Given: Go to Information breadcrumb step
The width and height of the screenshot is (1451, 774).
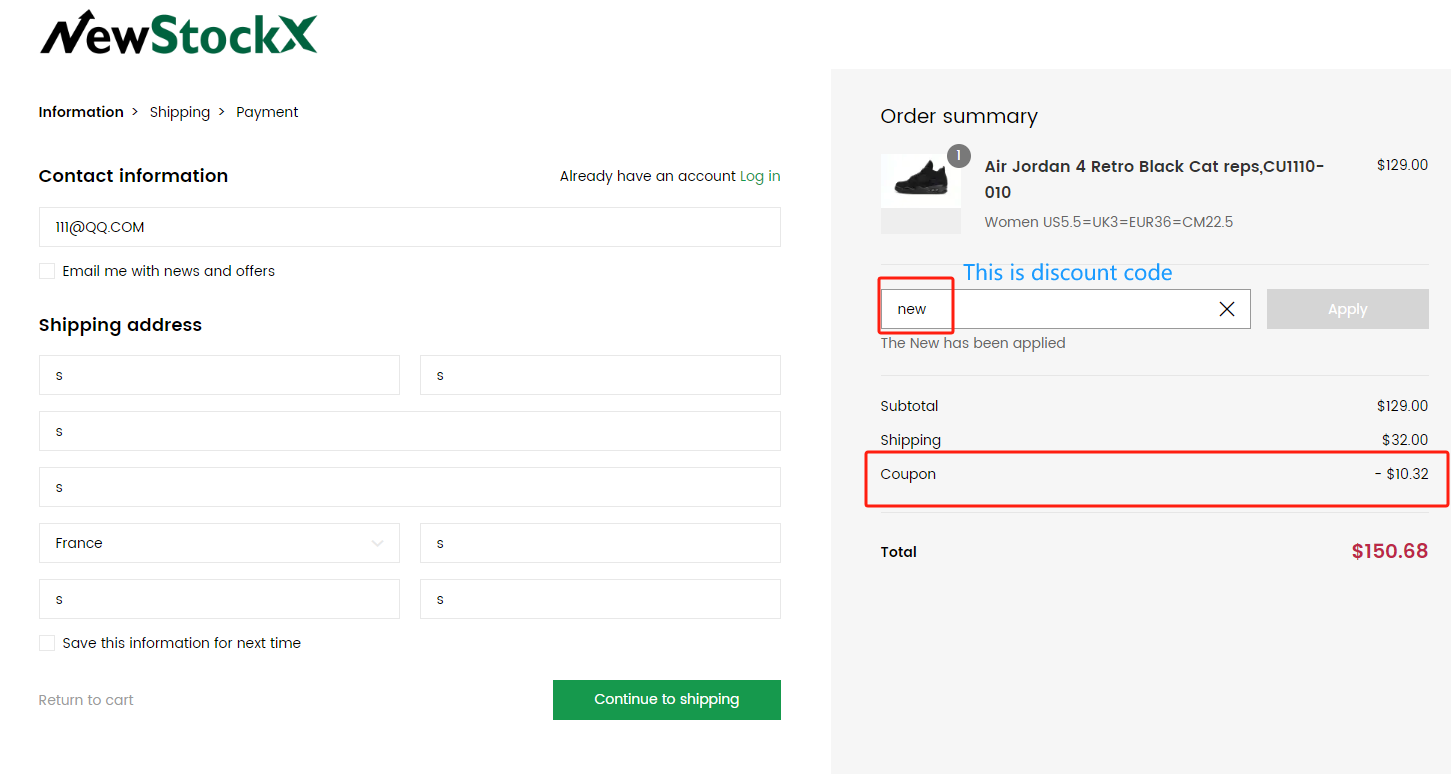Looking at the screenshot, I should 81,112.
